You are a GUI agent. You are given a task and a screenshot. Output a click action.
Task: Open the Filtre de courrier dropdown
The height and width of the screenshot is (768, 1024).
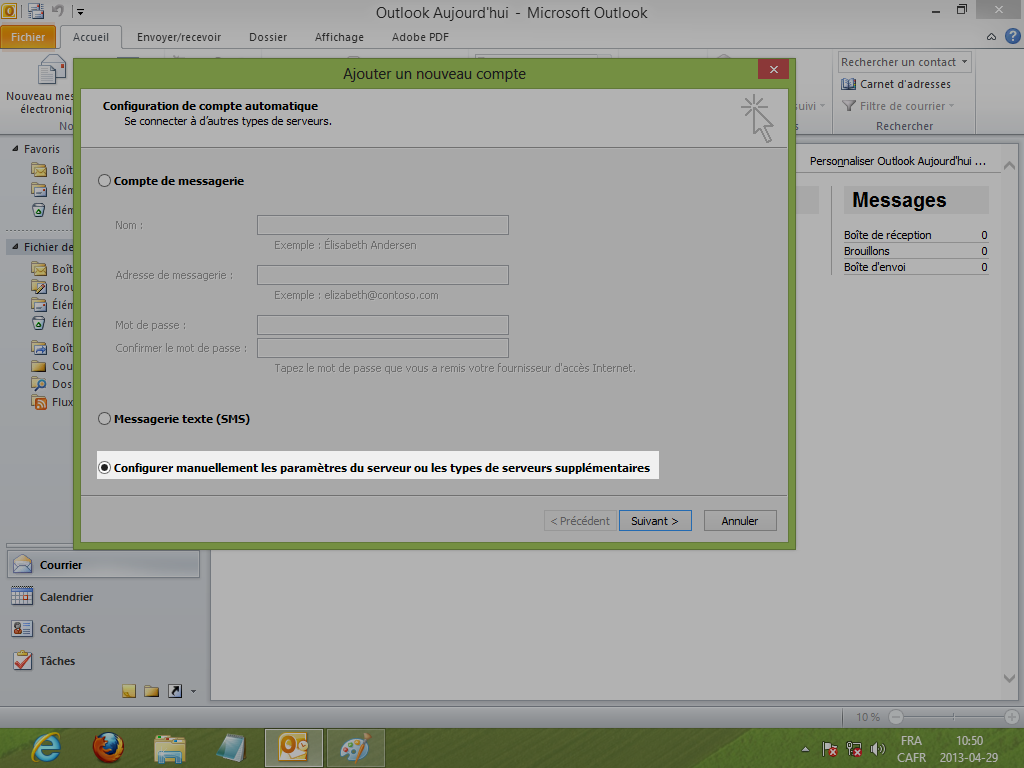coord(899,106)
